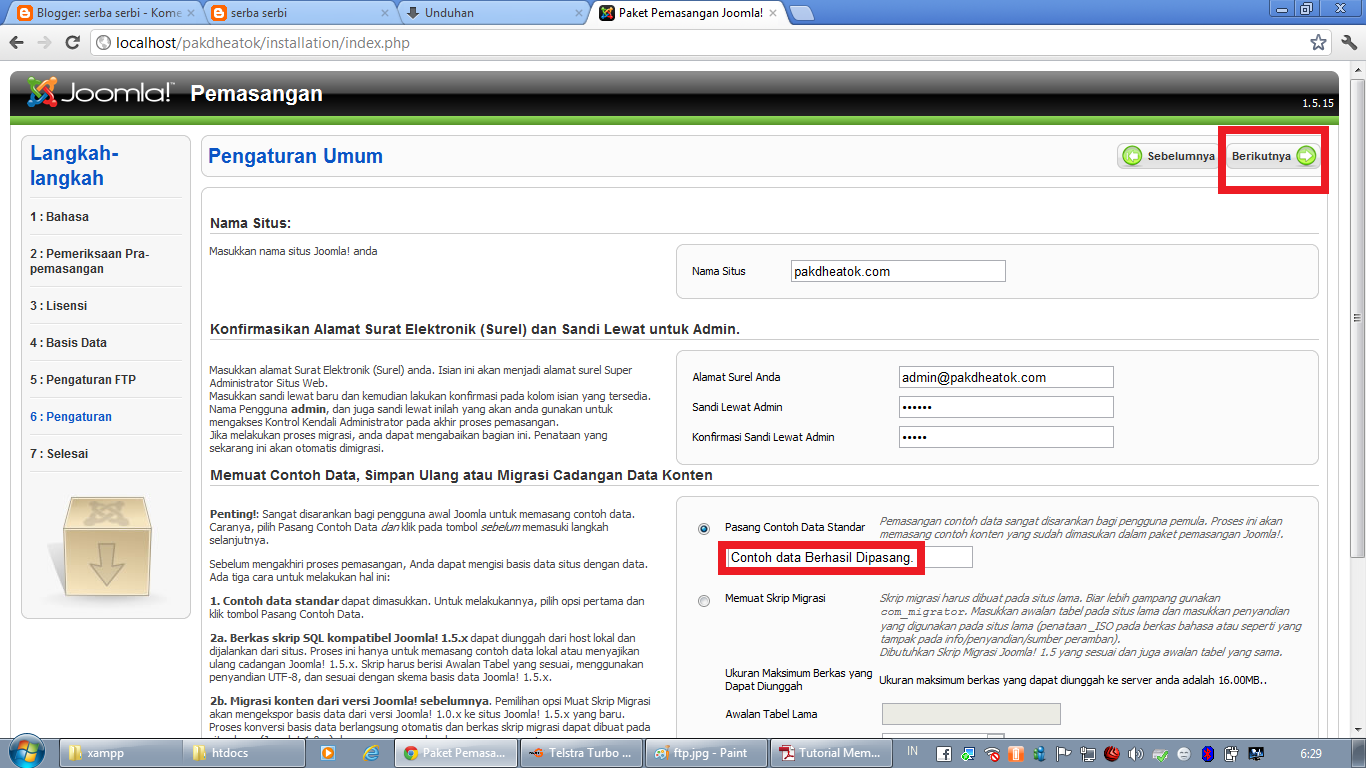Switch to ftp.jpg - Paint window
Viewport: 1366px width, 768px height.
[708, 753]
